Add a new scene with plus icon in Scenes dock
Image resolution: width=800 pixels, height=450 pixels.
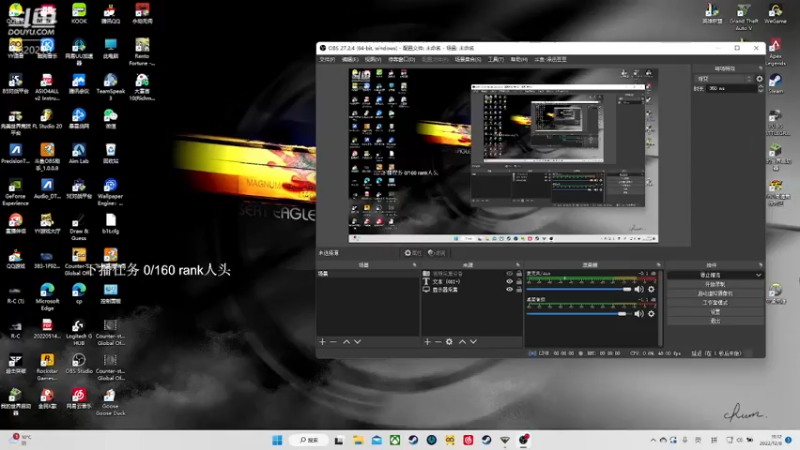pos(322,341)
